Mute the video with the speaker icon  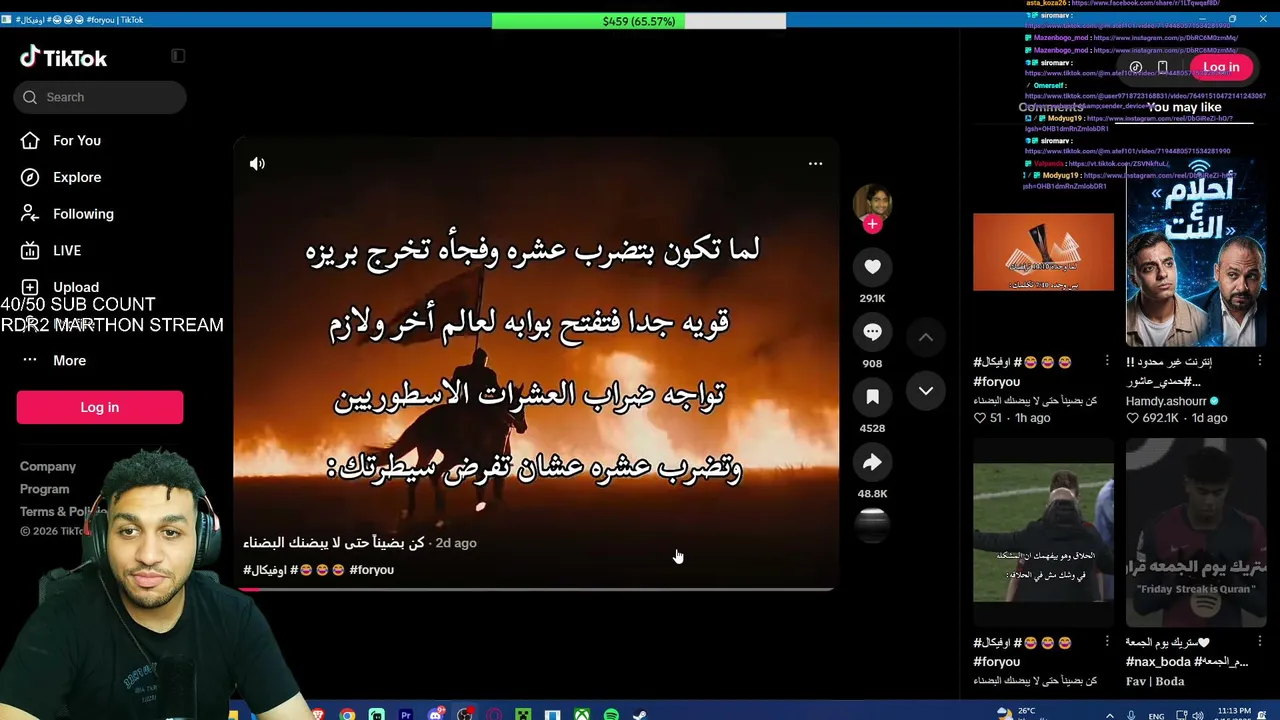[257, 163]
